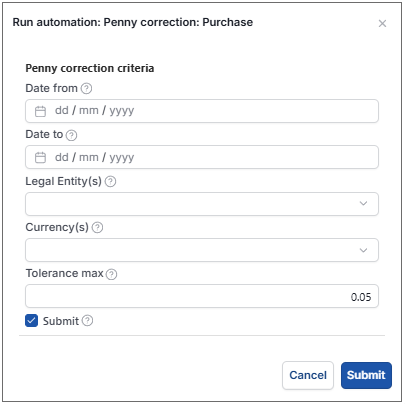Expand the Legal Entity(s) dropdown

coord(202,204)
